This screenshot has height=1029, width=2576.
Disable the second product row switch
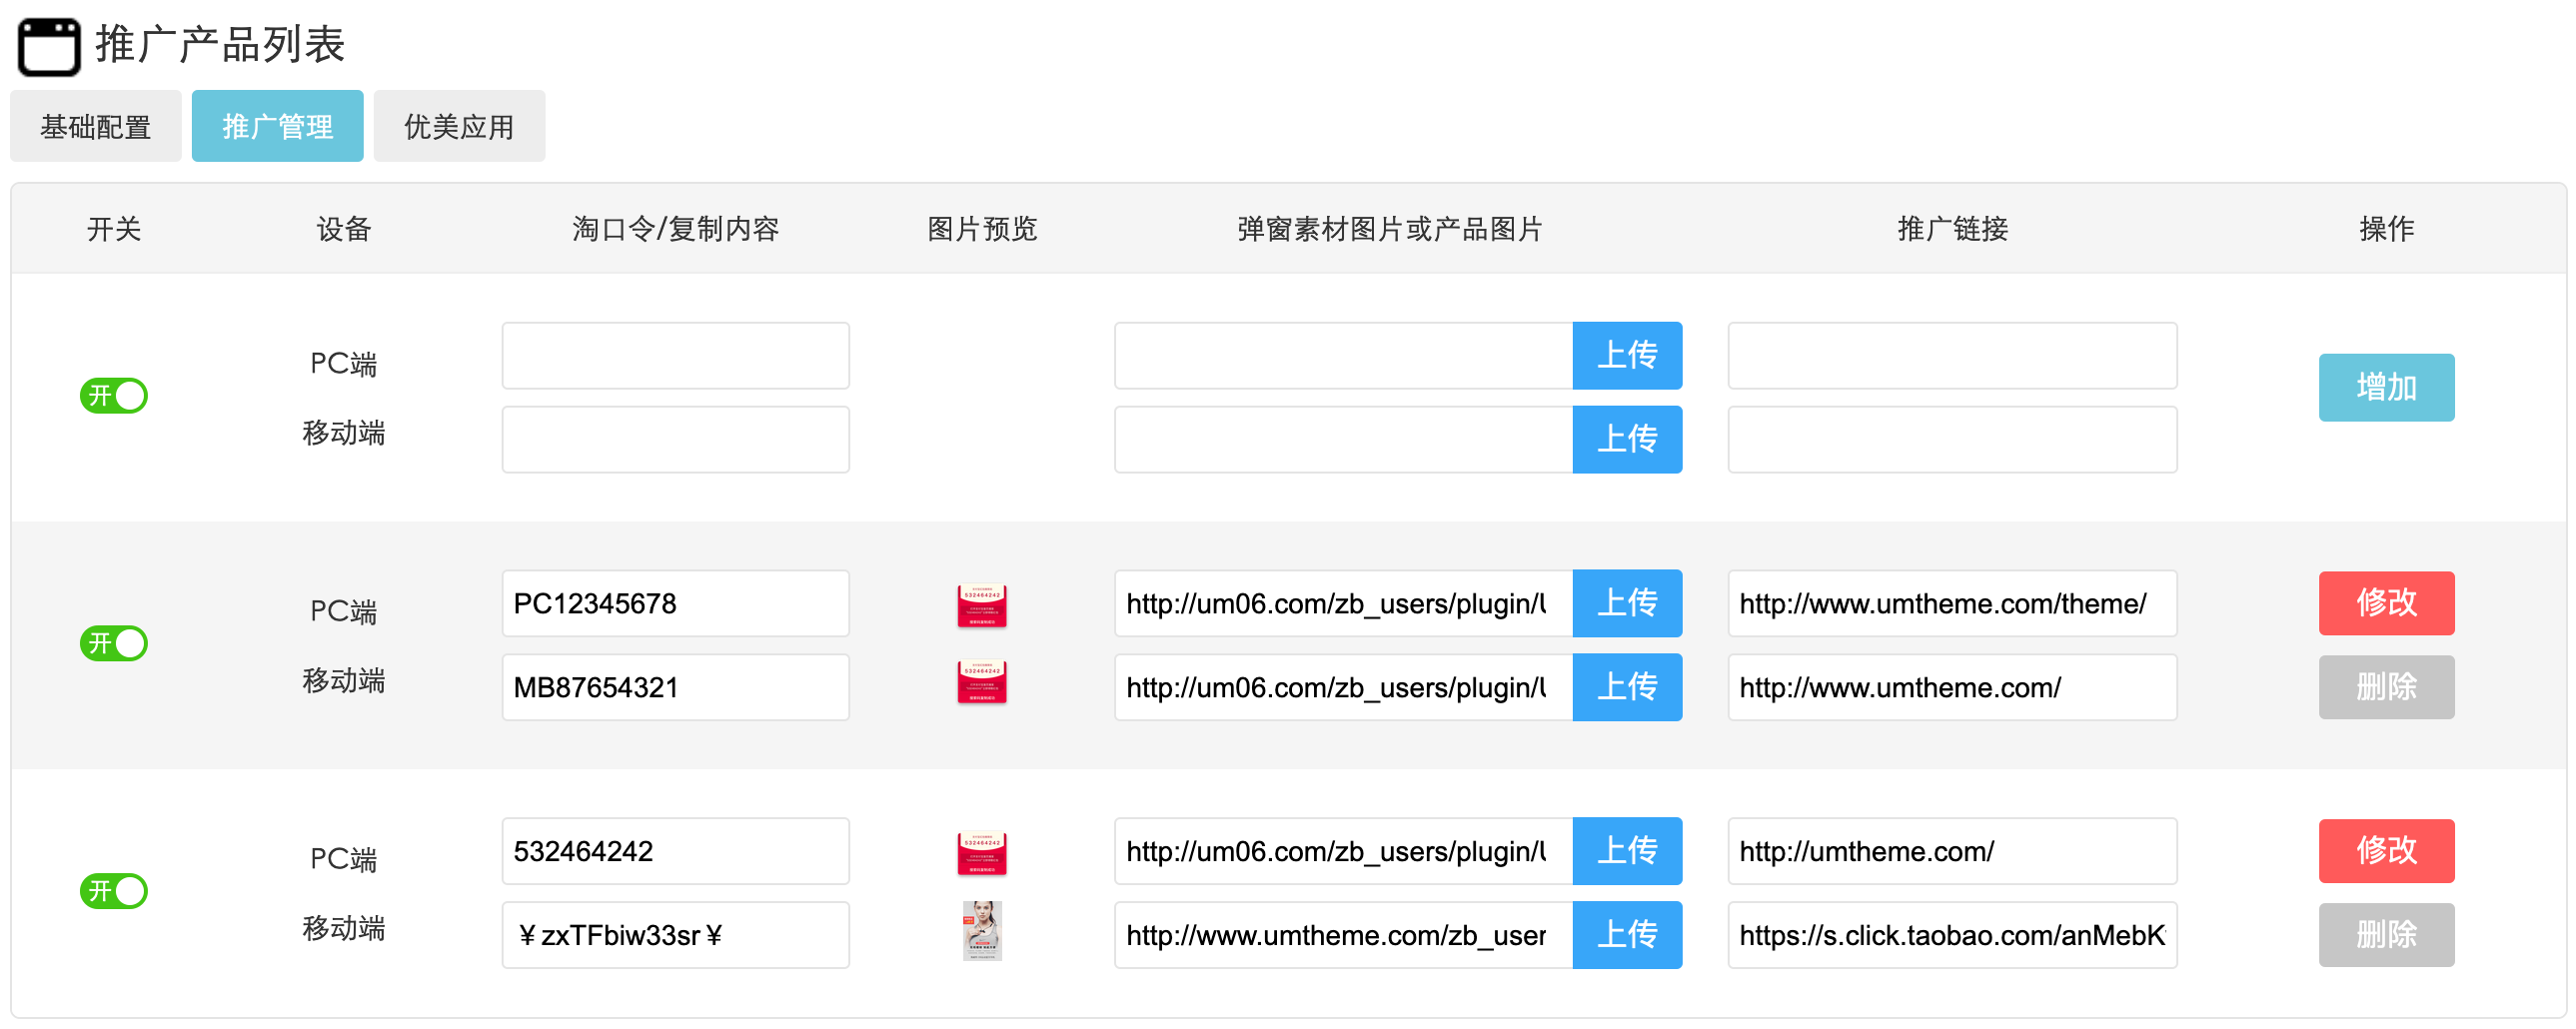click(113, 644)
